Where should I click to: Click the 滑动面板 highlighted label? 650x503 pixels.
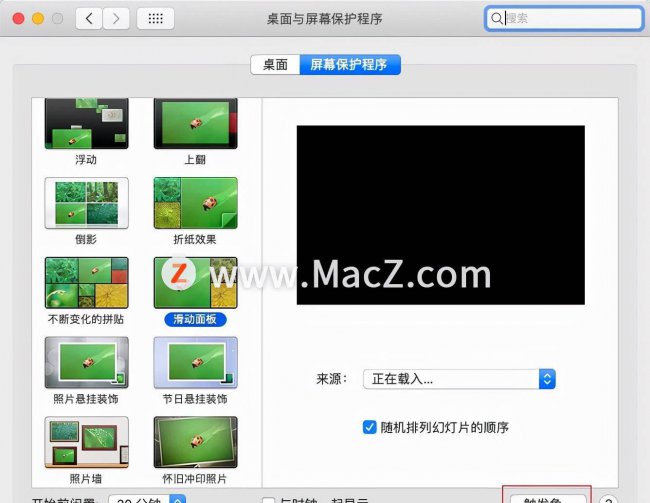pyautogui.click(x=195, y=319)
